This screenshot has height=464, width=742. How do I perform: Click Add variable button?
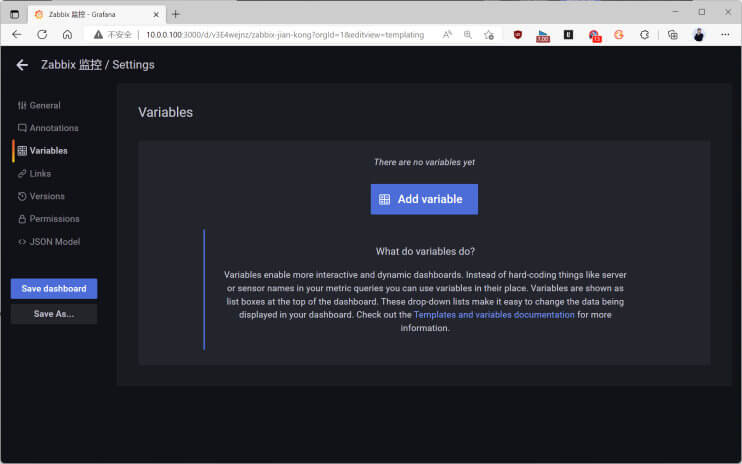pos(424,199)
